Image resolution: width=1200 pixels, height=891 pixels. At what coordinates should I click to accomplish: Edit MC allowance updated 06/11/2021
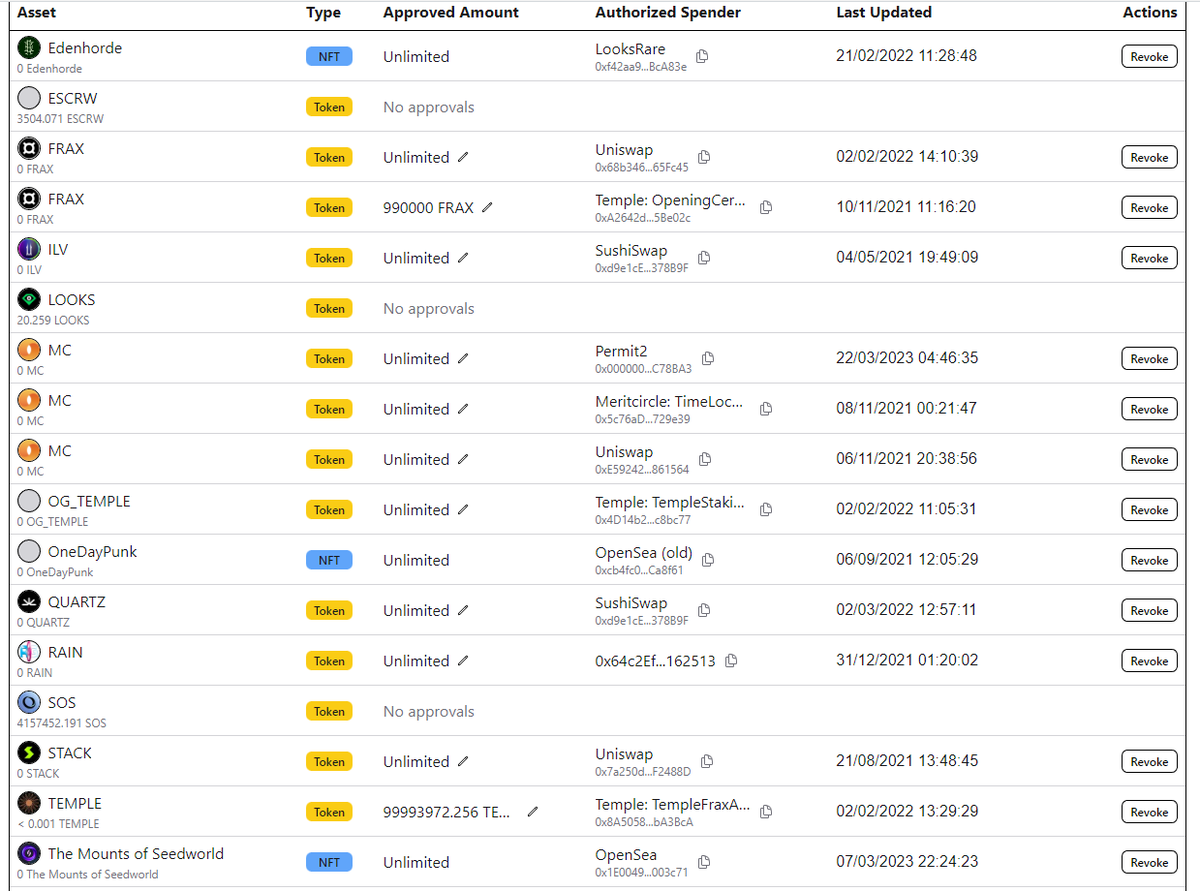pyautogui.click(x=462, y=459)
